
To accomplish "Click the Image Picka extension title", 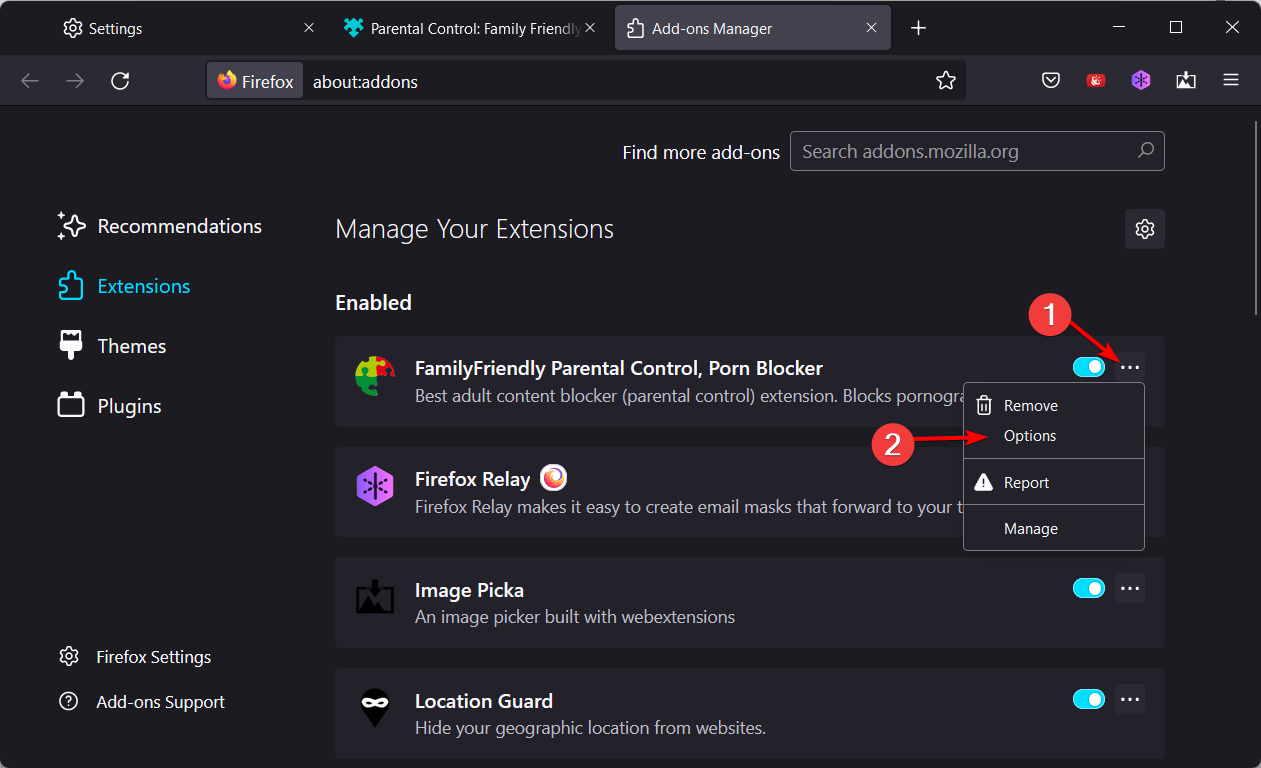I will [x=469, y=590].
